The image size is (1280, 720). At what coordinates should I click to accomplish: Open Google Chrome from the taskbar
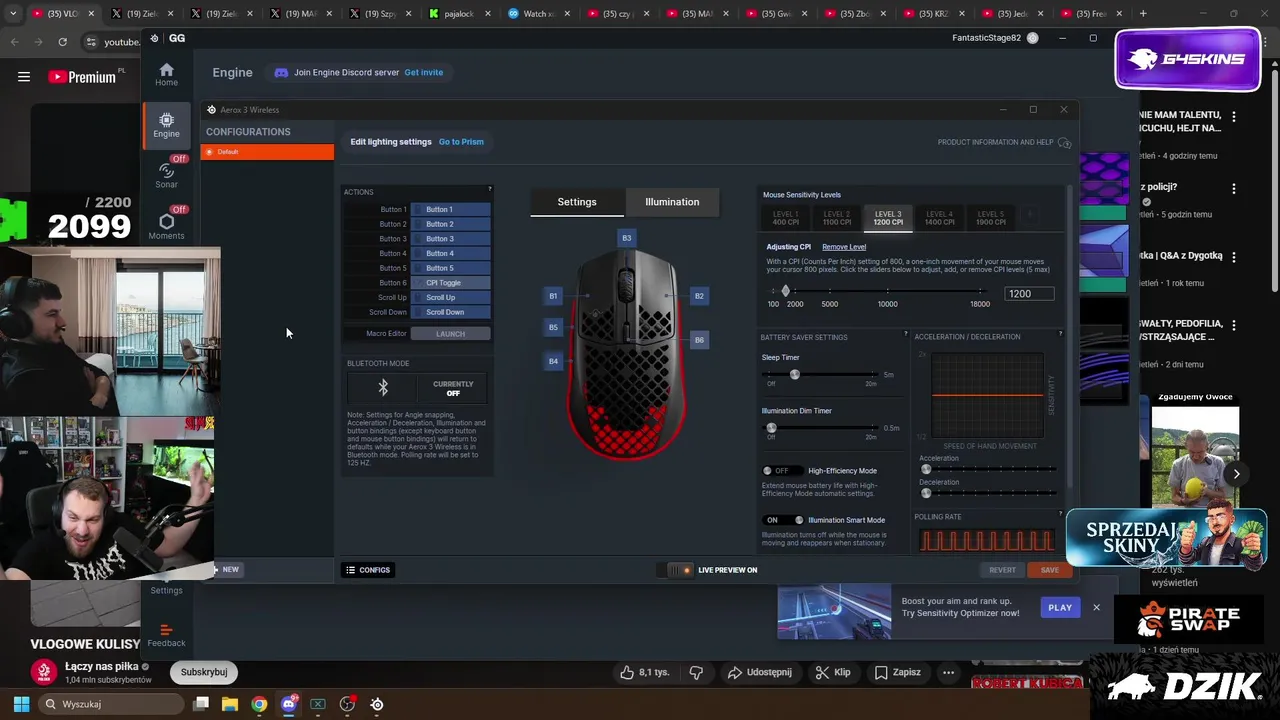(259, 704)
